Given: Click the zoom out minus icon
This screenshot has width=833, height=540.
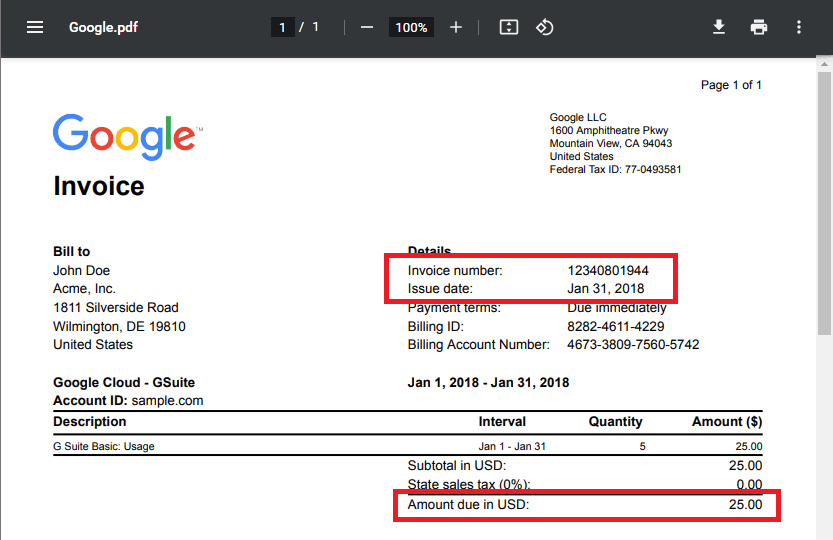Looking at the screenshot, I should coord(367,27).
